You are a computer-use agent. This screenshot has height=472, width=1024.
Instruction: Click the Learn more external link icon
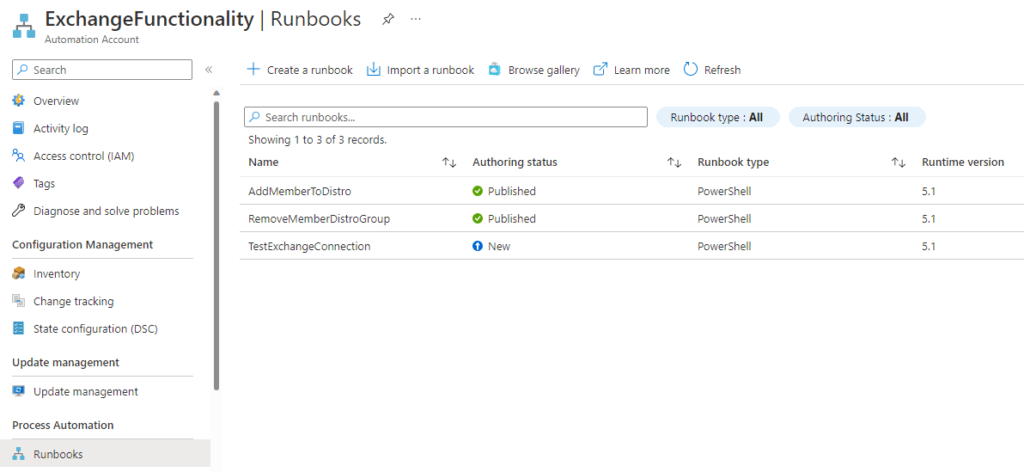click(600, 69)
